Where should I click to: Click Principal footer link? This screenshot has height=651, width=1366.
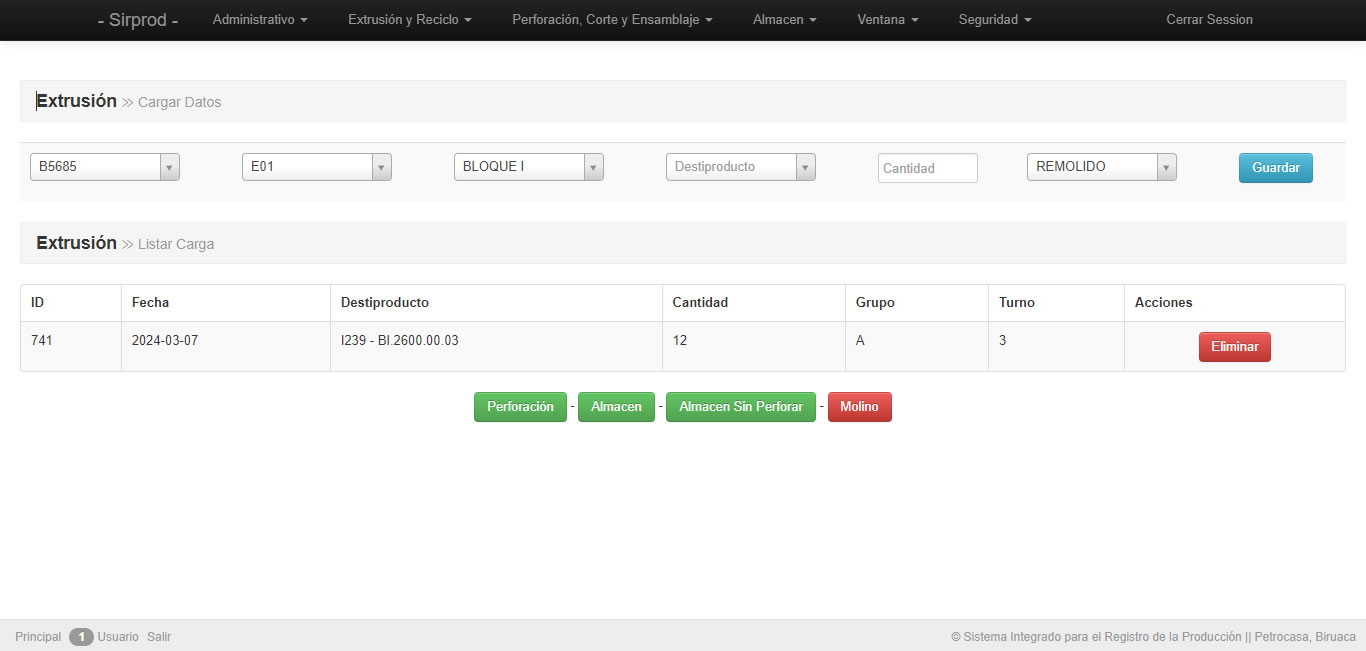coord(38,637)
